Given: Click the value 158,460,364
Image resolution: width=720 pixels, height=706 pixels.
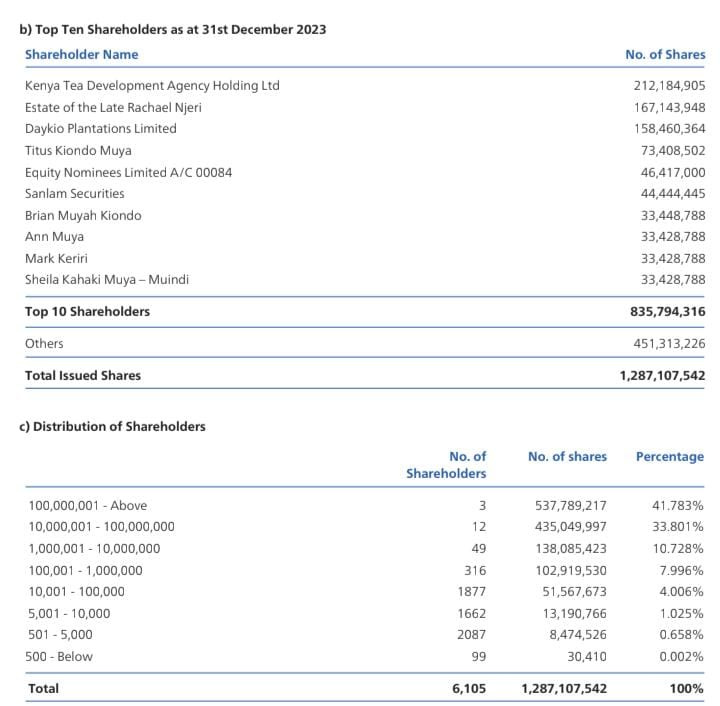Looking at the screenshot, I should point(669,129).
